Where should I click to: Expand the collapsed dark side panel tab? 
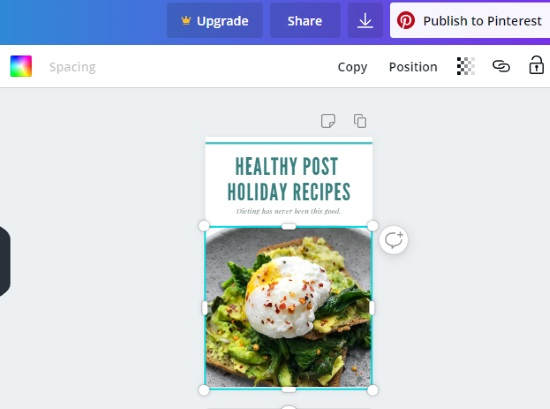point(5,261)
